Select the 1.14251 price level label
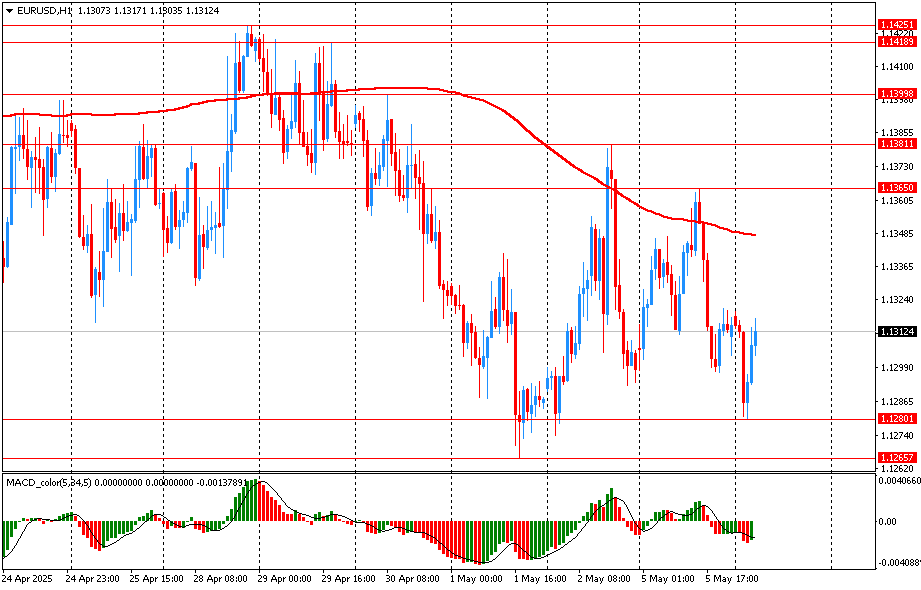This screenshot has height=590, width=921. (x=895, y=24)
